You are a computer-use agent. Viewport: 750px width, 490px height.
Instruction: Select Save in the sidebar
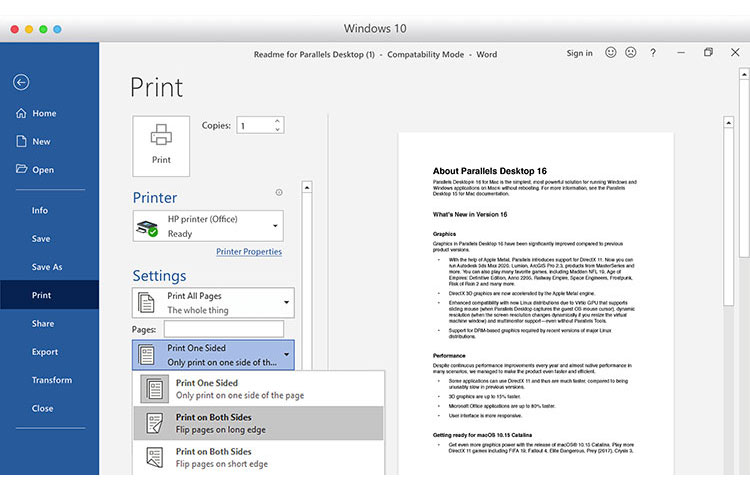point(41,239)
